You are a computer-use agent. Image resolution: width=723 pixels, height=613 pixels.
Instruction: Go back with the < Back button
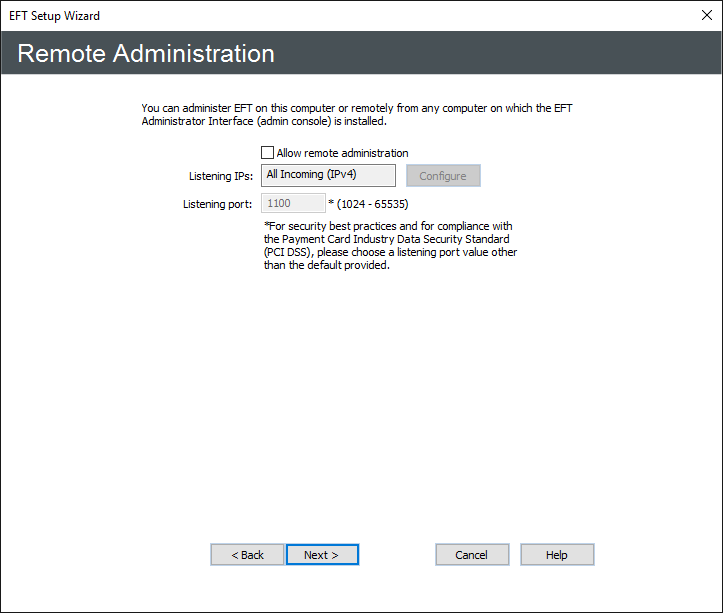click(247, 555)
